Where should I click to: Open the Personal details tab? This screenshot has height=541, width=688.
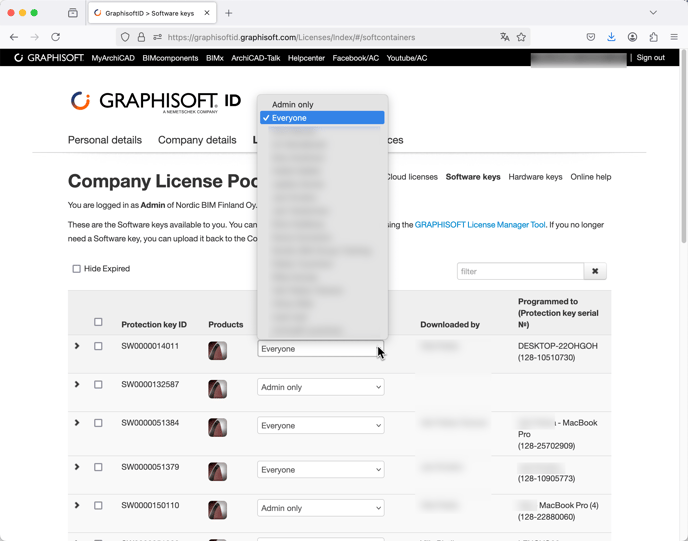click(105, 140)
